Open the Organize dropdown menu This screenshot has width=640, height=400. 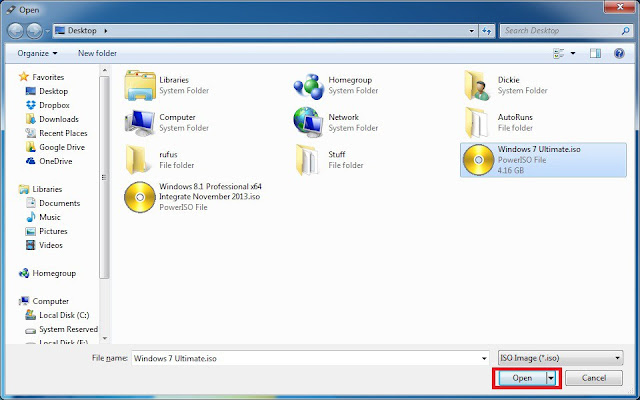(x=37, y=53)
